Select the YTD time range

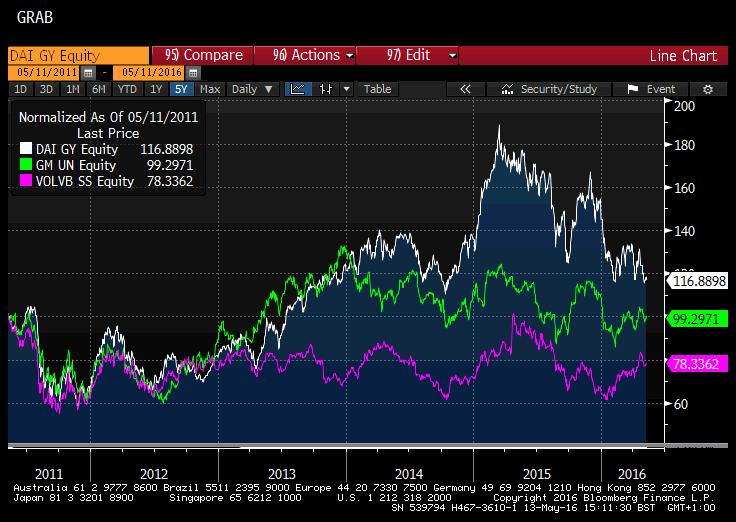coord(127,89)
